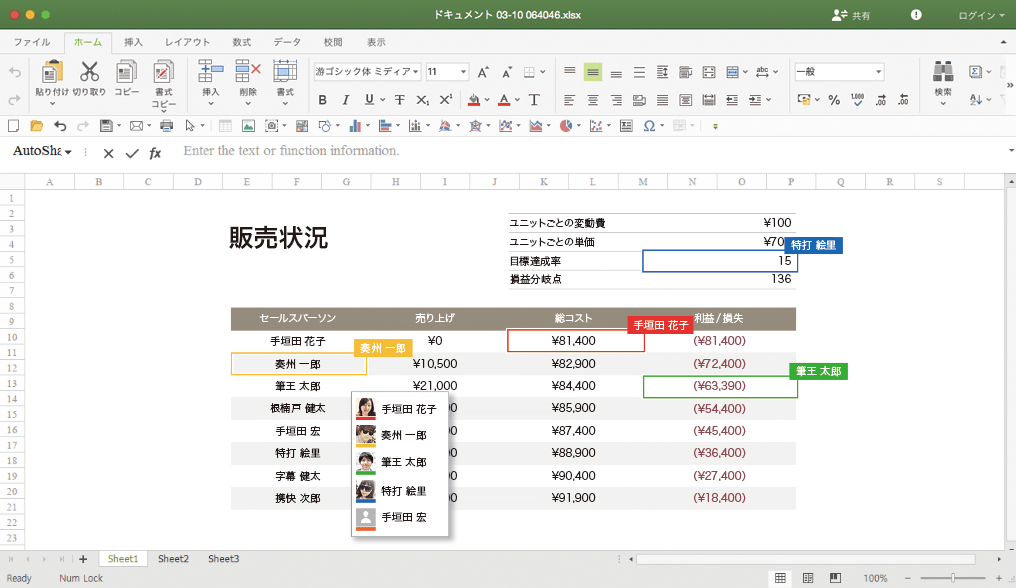Click the increase font size icon
The width and height of the screenshot is (1016, 588).
click(483, 72)
